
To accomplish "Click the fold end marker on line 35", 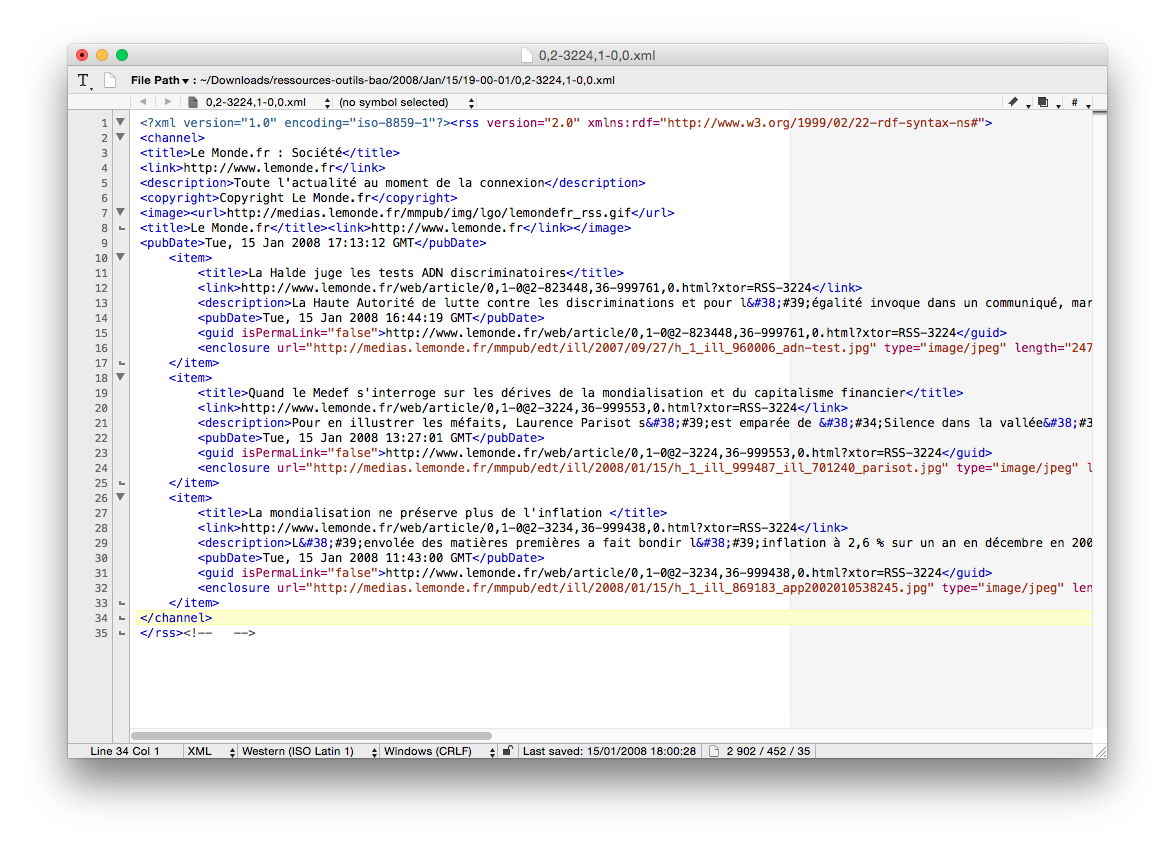I will (121, 633).
